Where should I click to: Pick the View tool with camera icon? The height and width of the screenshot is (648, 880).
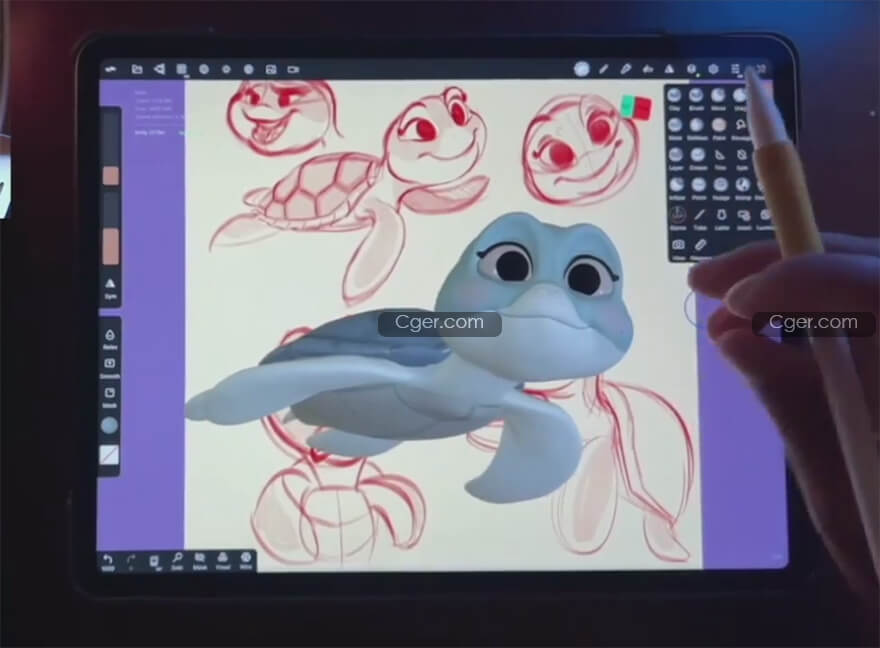(679, 248)
